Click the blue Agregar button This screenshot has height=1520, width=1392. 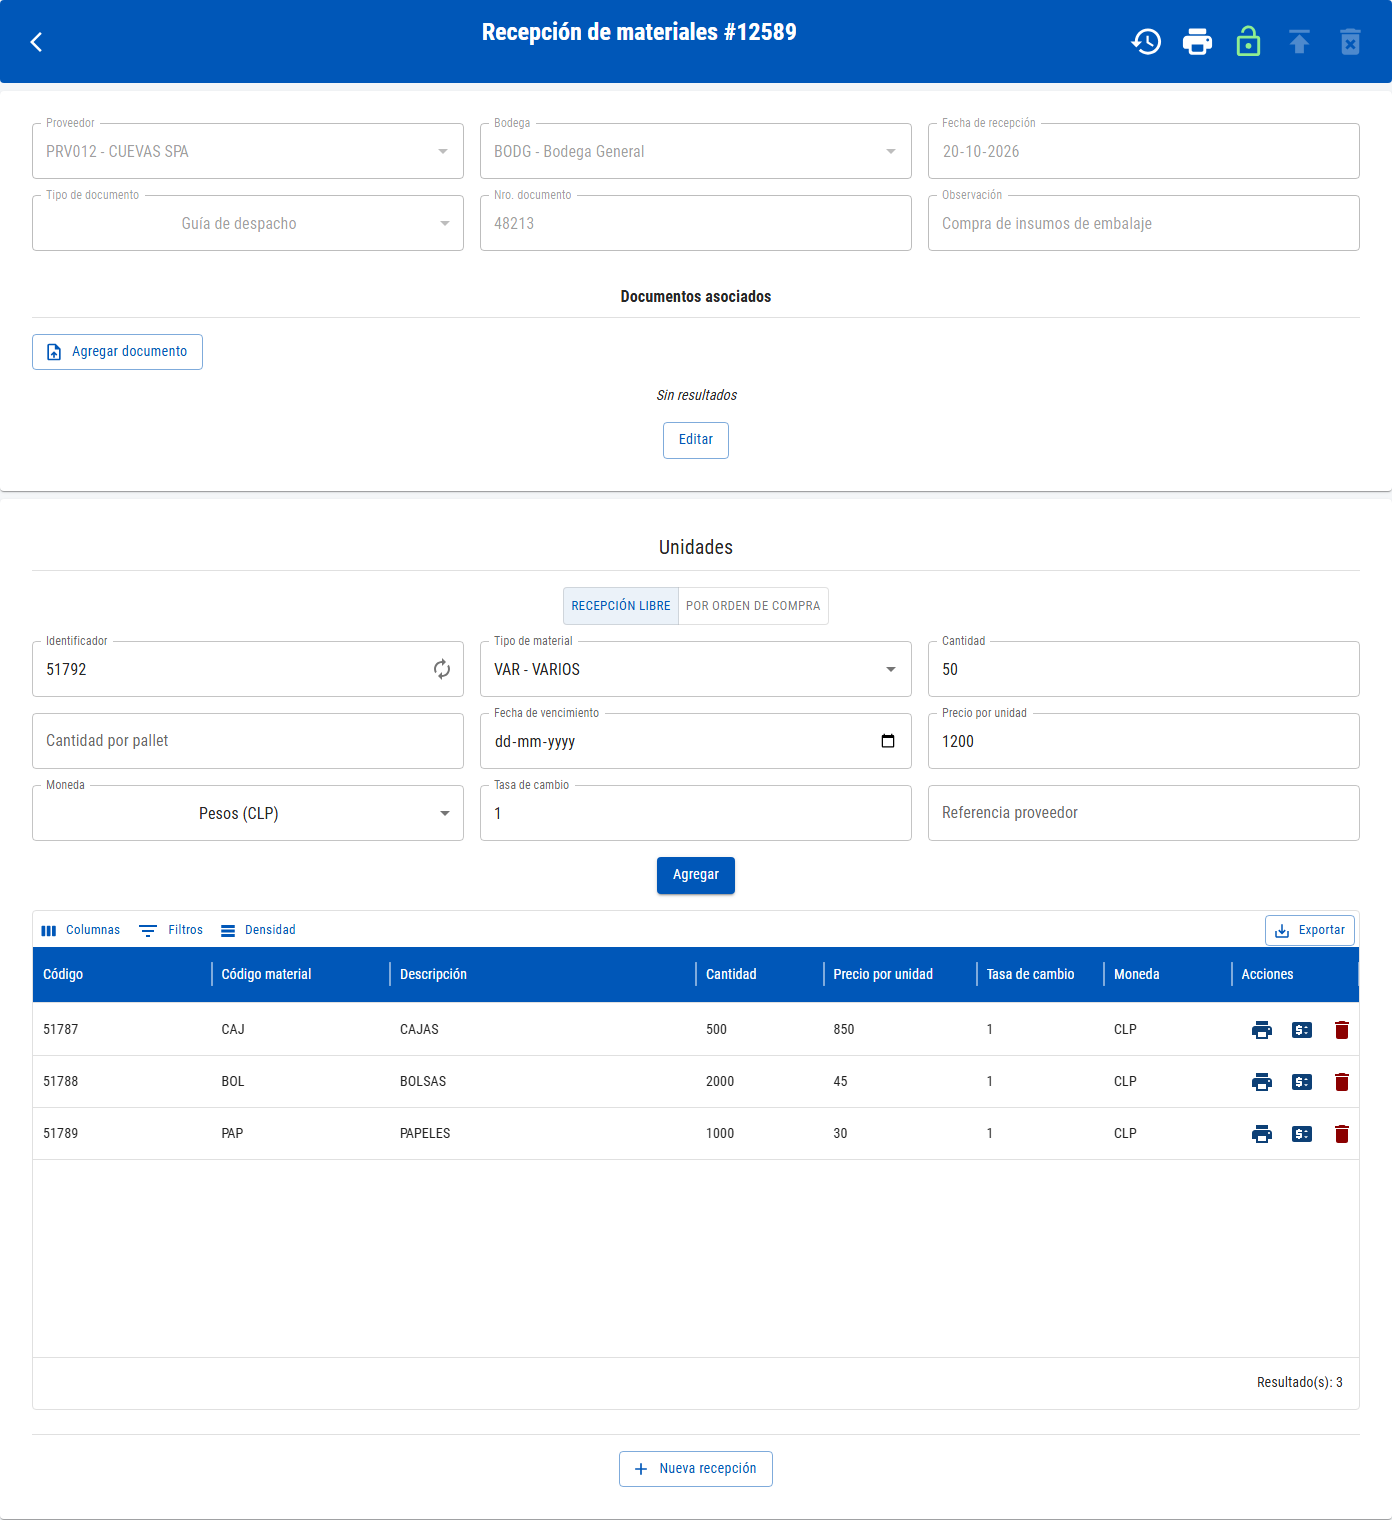(696, 875)
